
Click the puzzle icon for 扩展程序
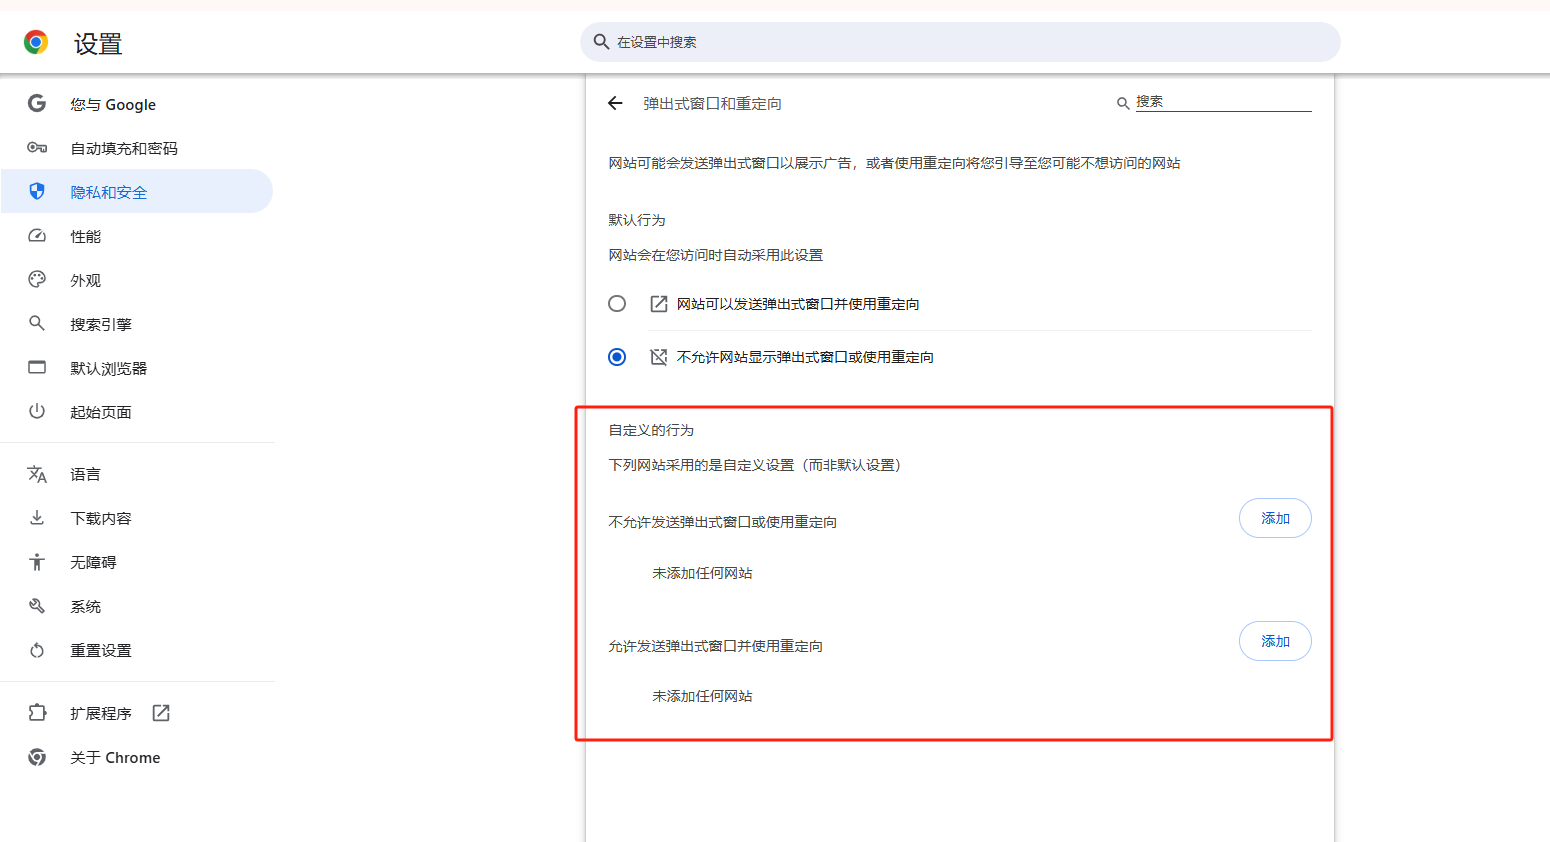(x=37, y=713)
